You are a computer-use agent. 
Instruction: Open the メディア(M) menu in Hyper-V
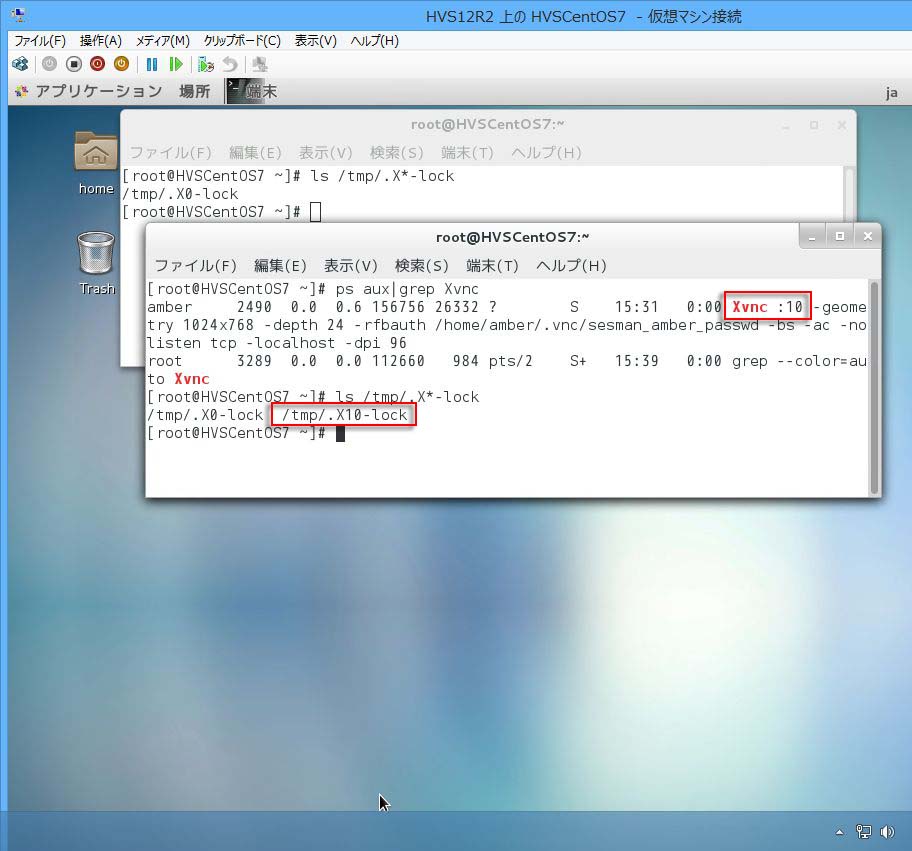(162, 41)
